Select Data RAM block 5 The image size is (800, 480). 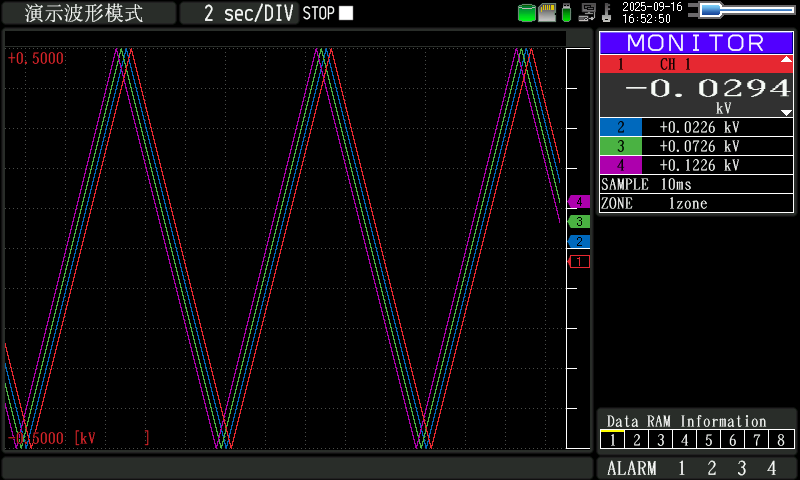709,439
